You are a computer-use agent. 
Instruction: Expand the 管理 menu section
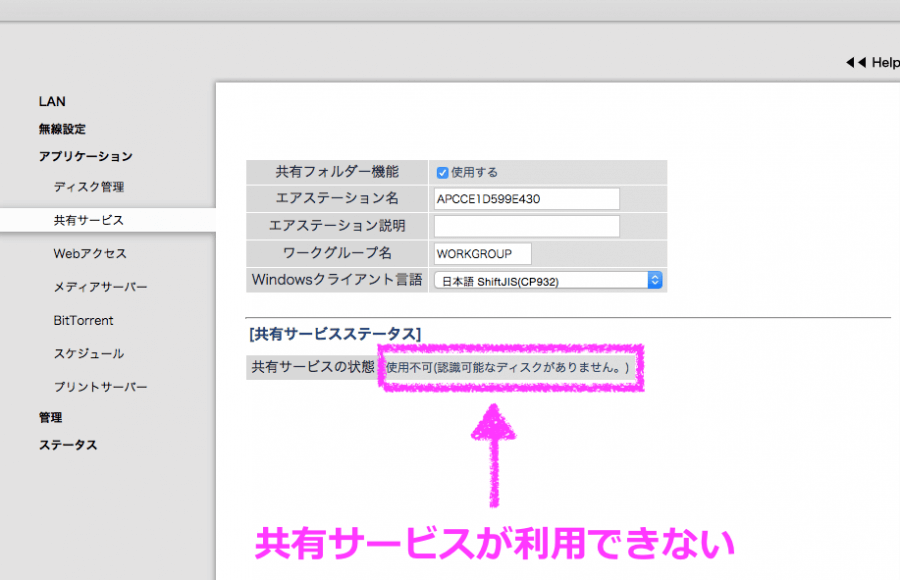[x=50, y=418]
